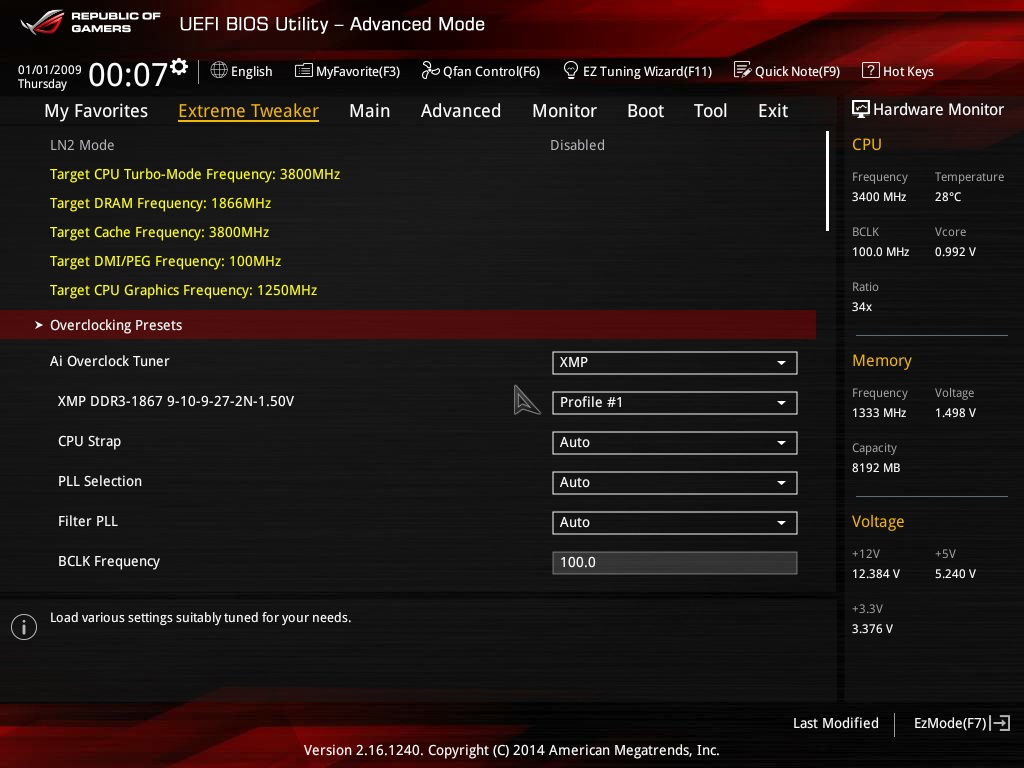Viewport: 1024px width, 768px height.
Task: Click the clock settings gear icon
Action: [179, 66]
